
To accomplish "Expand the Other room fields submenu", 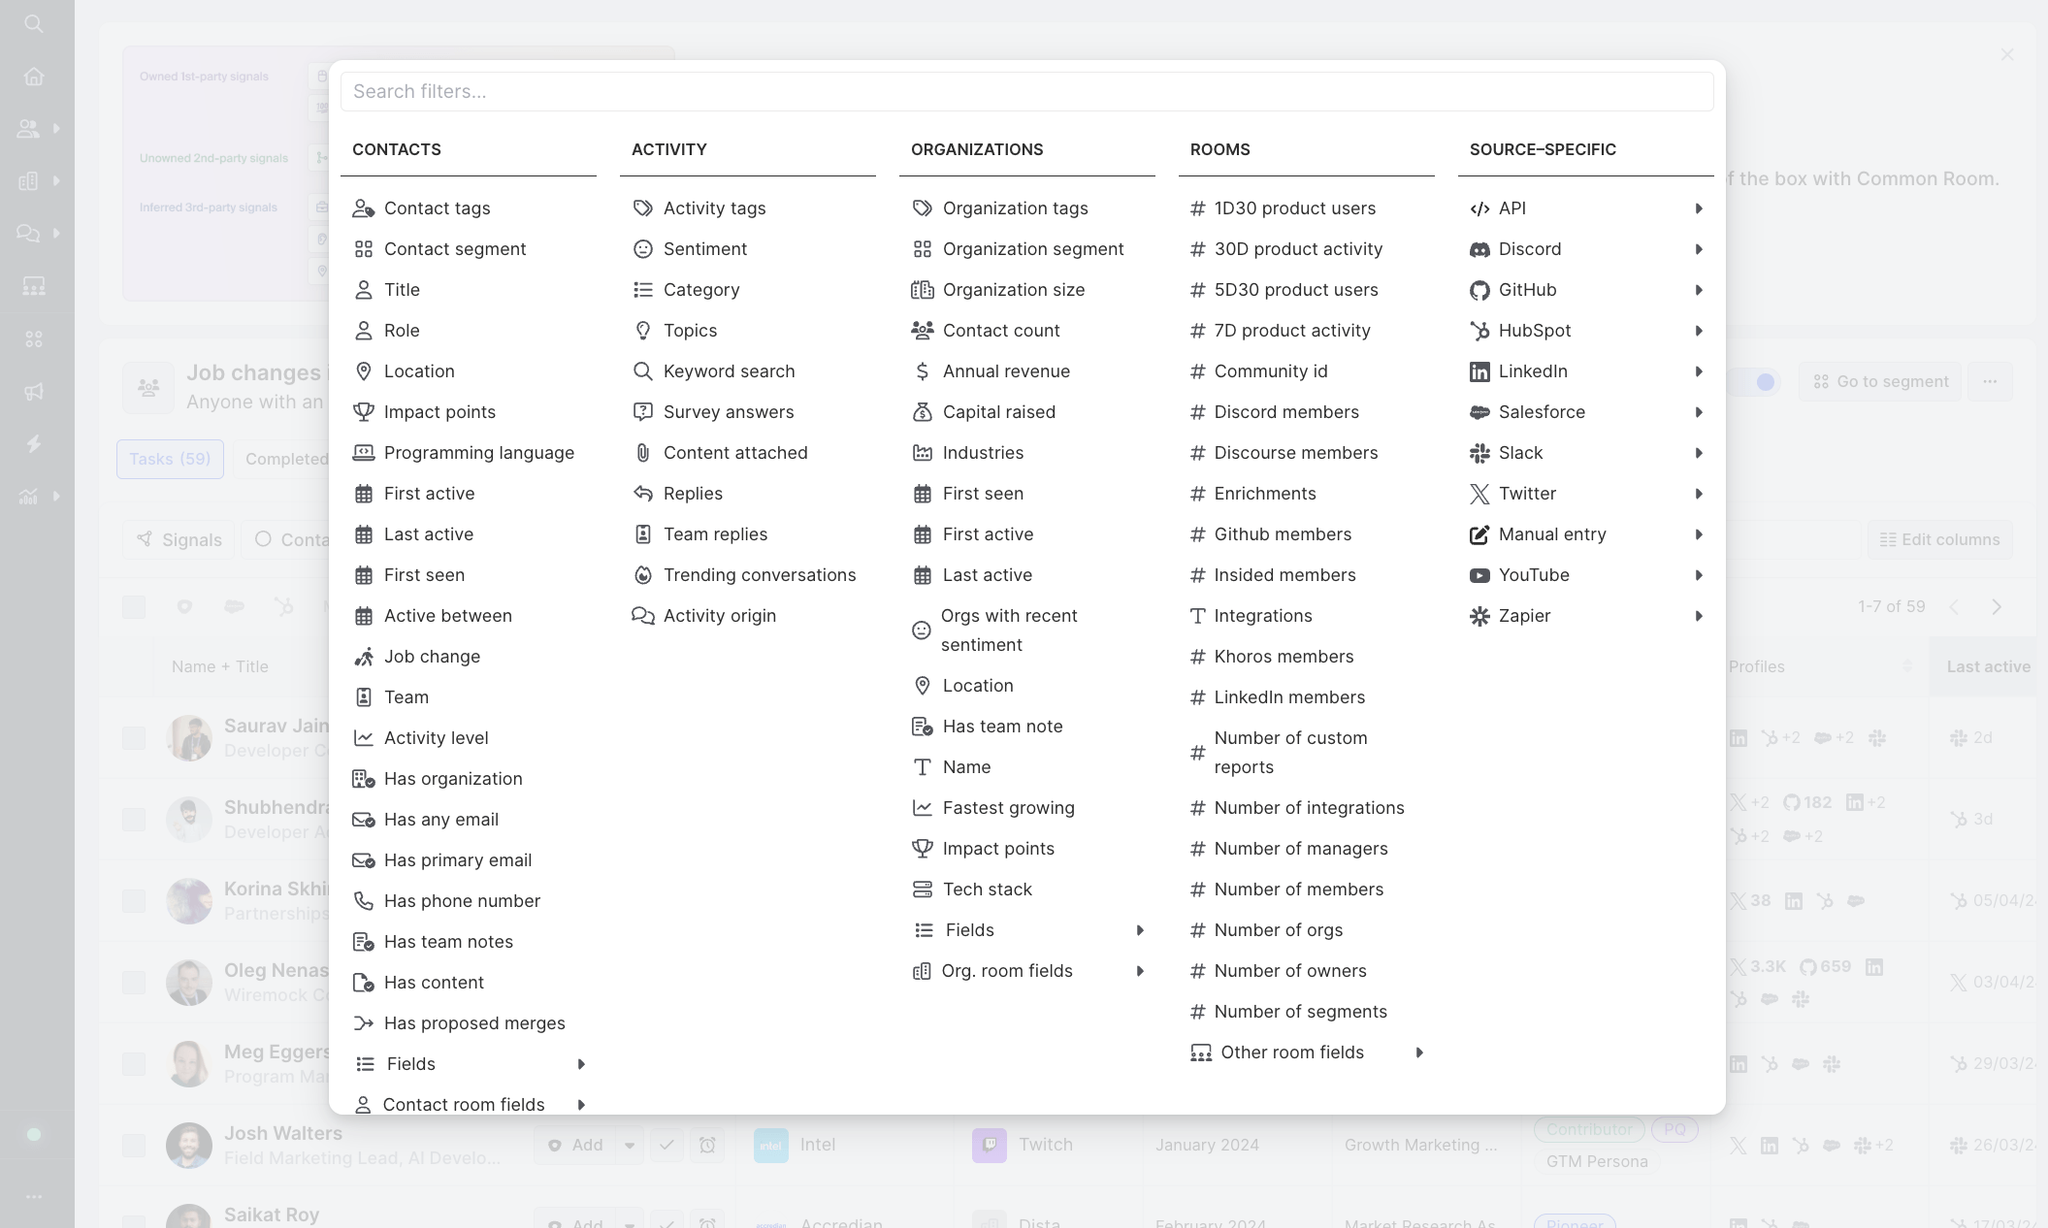I will click(1419, 1052).
